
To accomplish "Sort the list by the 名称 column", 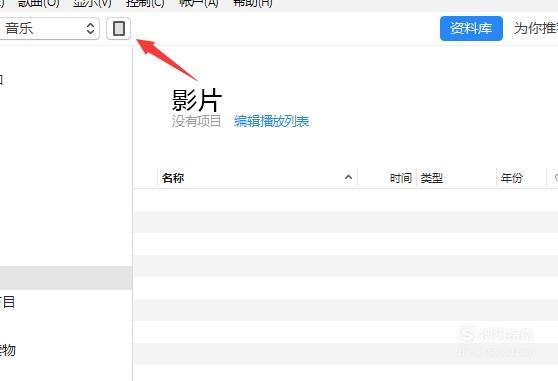I will (x=173, y=178).
